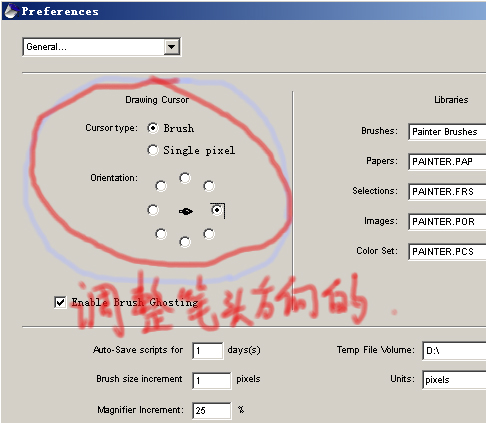Click the Auto-Save scripts days field
The height and width of the screenshot is (423, 486).
(x=207, y=351)
